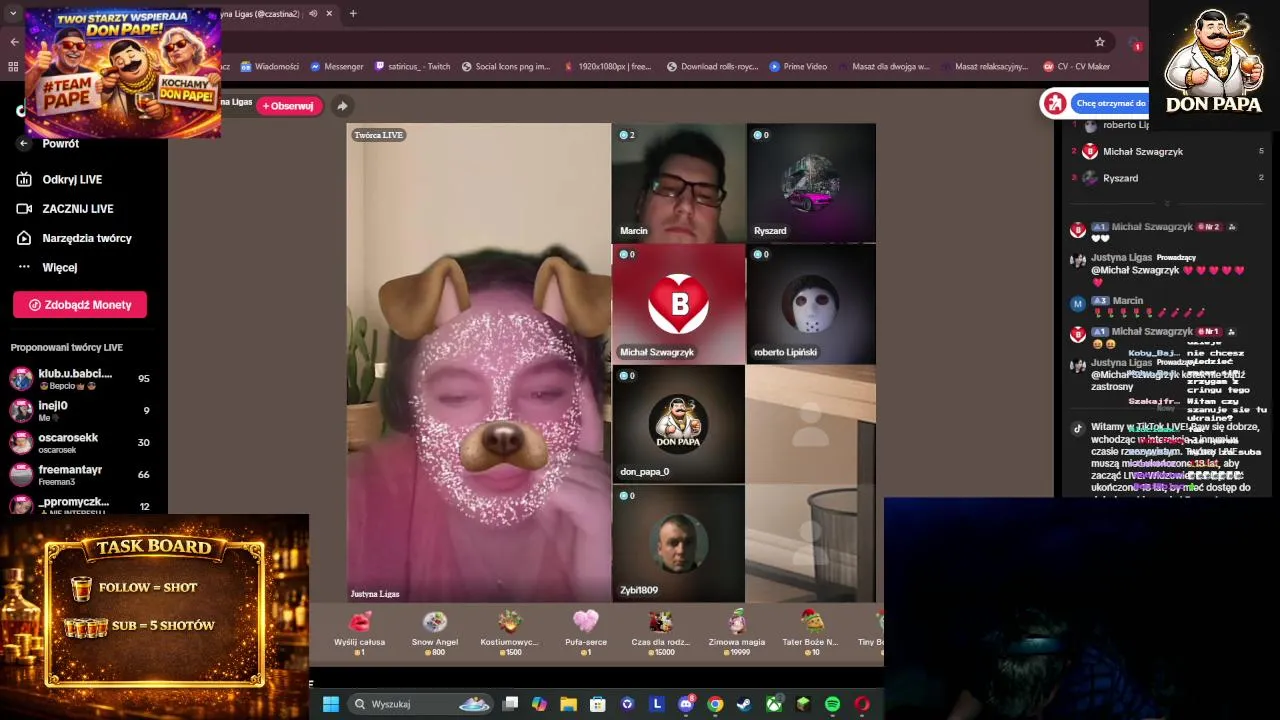Open the Social Icons png bookmark
Viewport: 1280px width, 720px height.
506,66
